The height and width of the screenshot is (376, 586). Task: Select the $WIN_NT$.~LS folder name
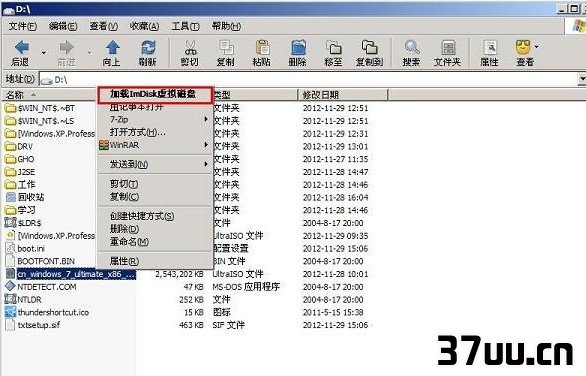click(x=46, y=121)
